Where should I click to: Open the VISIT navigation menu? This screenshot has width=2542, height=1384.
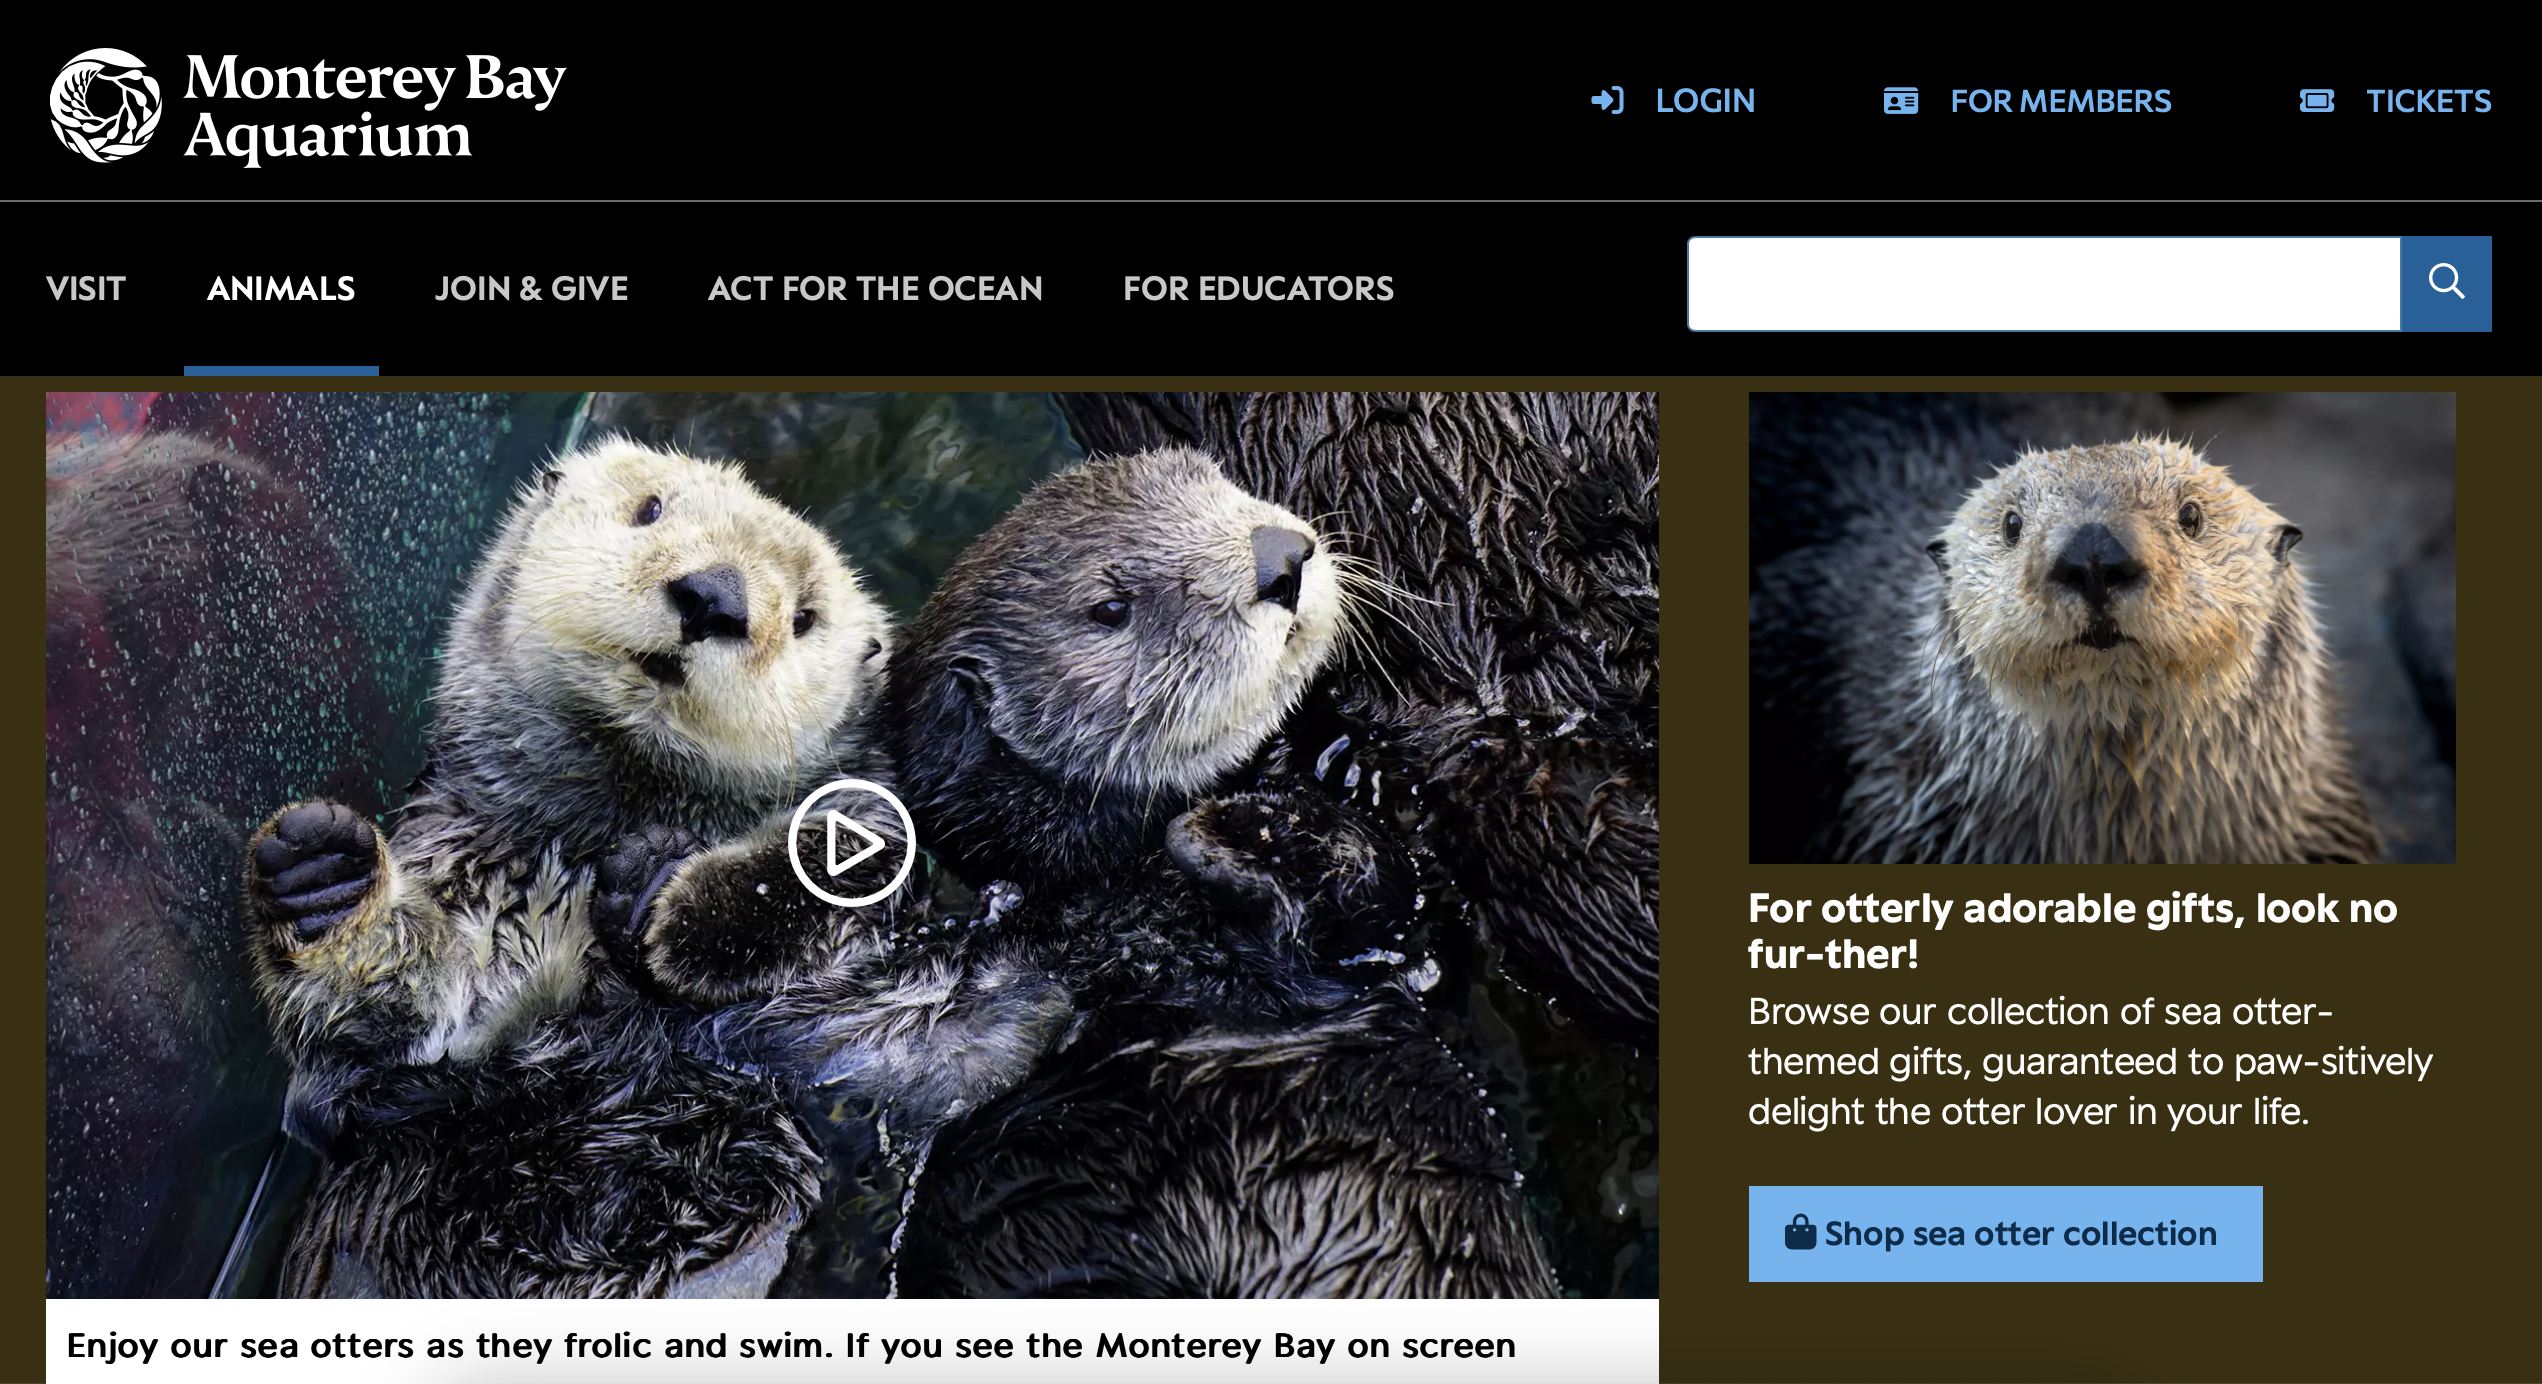tap(86, 289)
